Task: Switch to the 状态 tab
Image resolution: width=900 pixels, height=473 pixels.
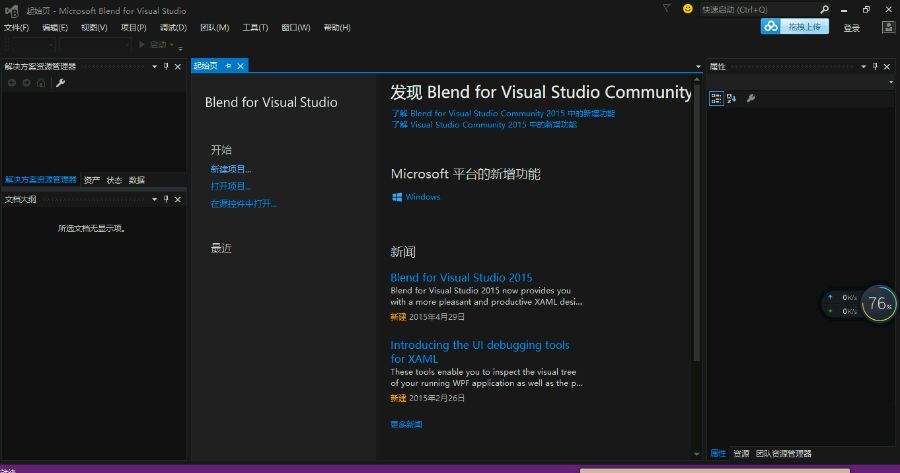Action: 114,180
